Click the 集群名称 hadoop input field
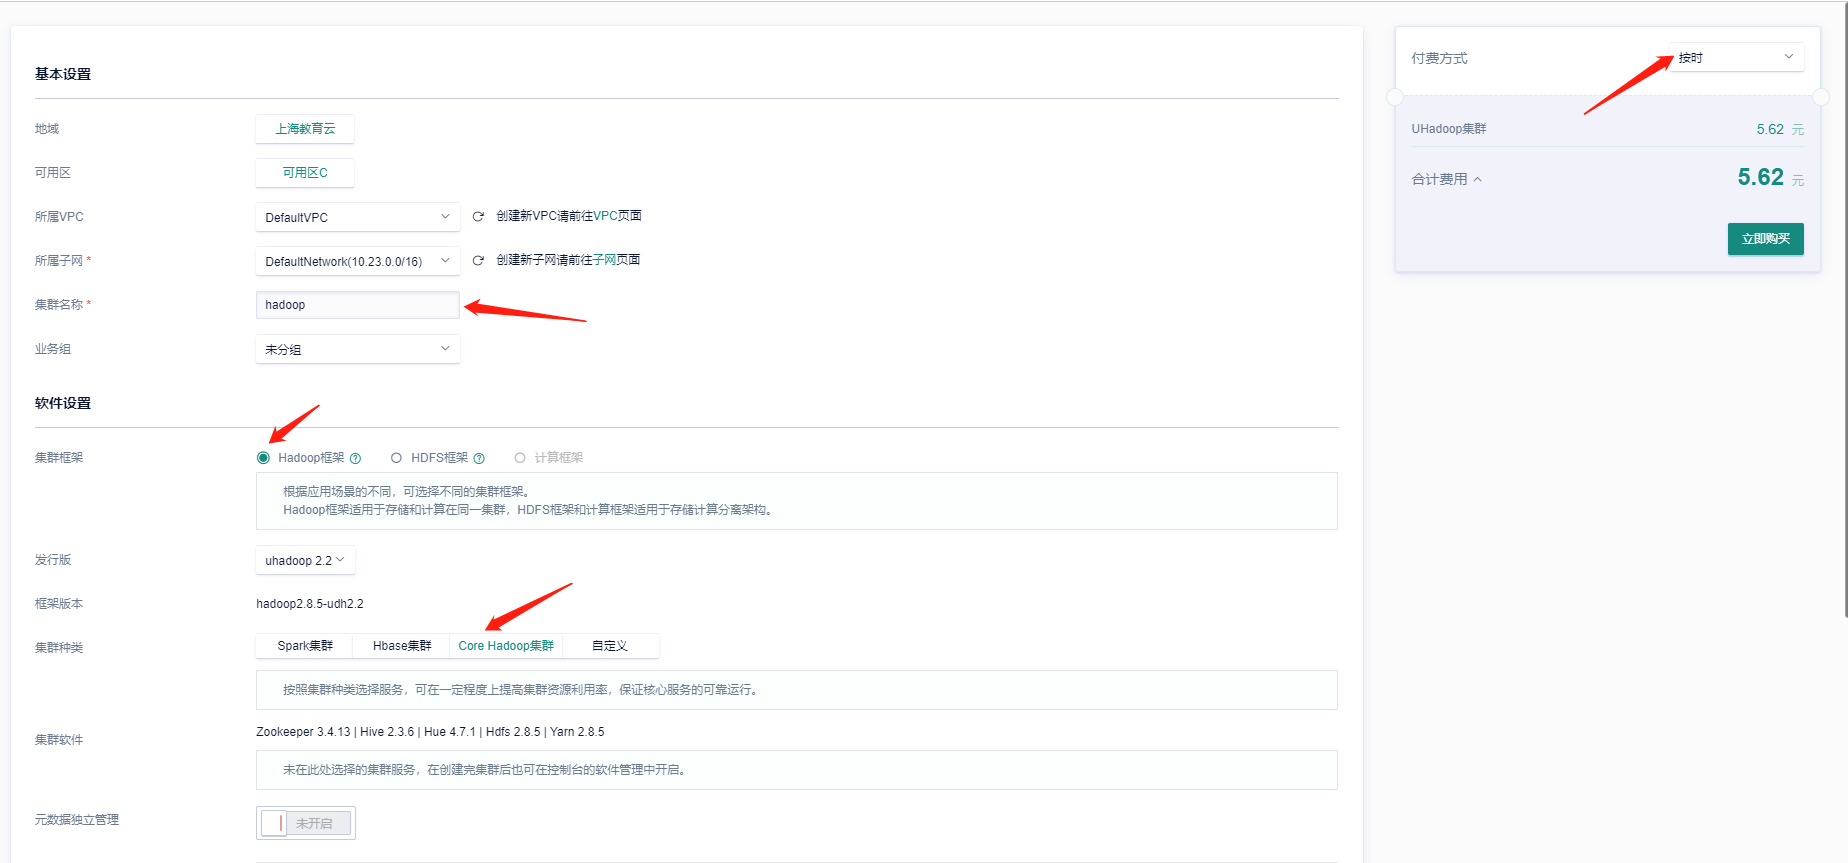1848x863 pixels. (357, 305)
